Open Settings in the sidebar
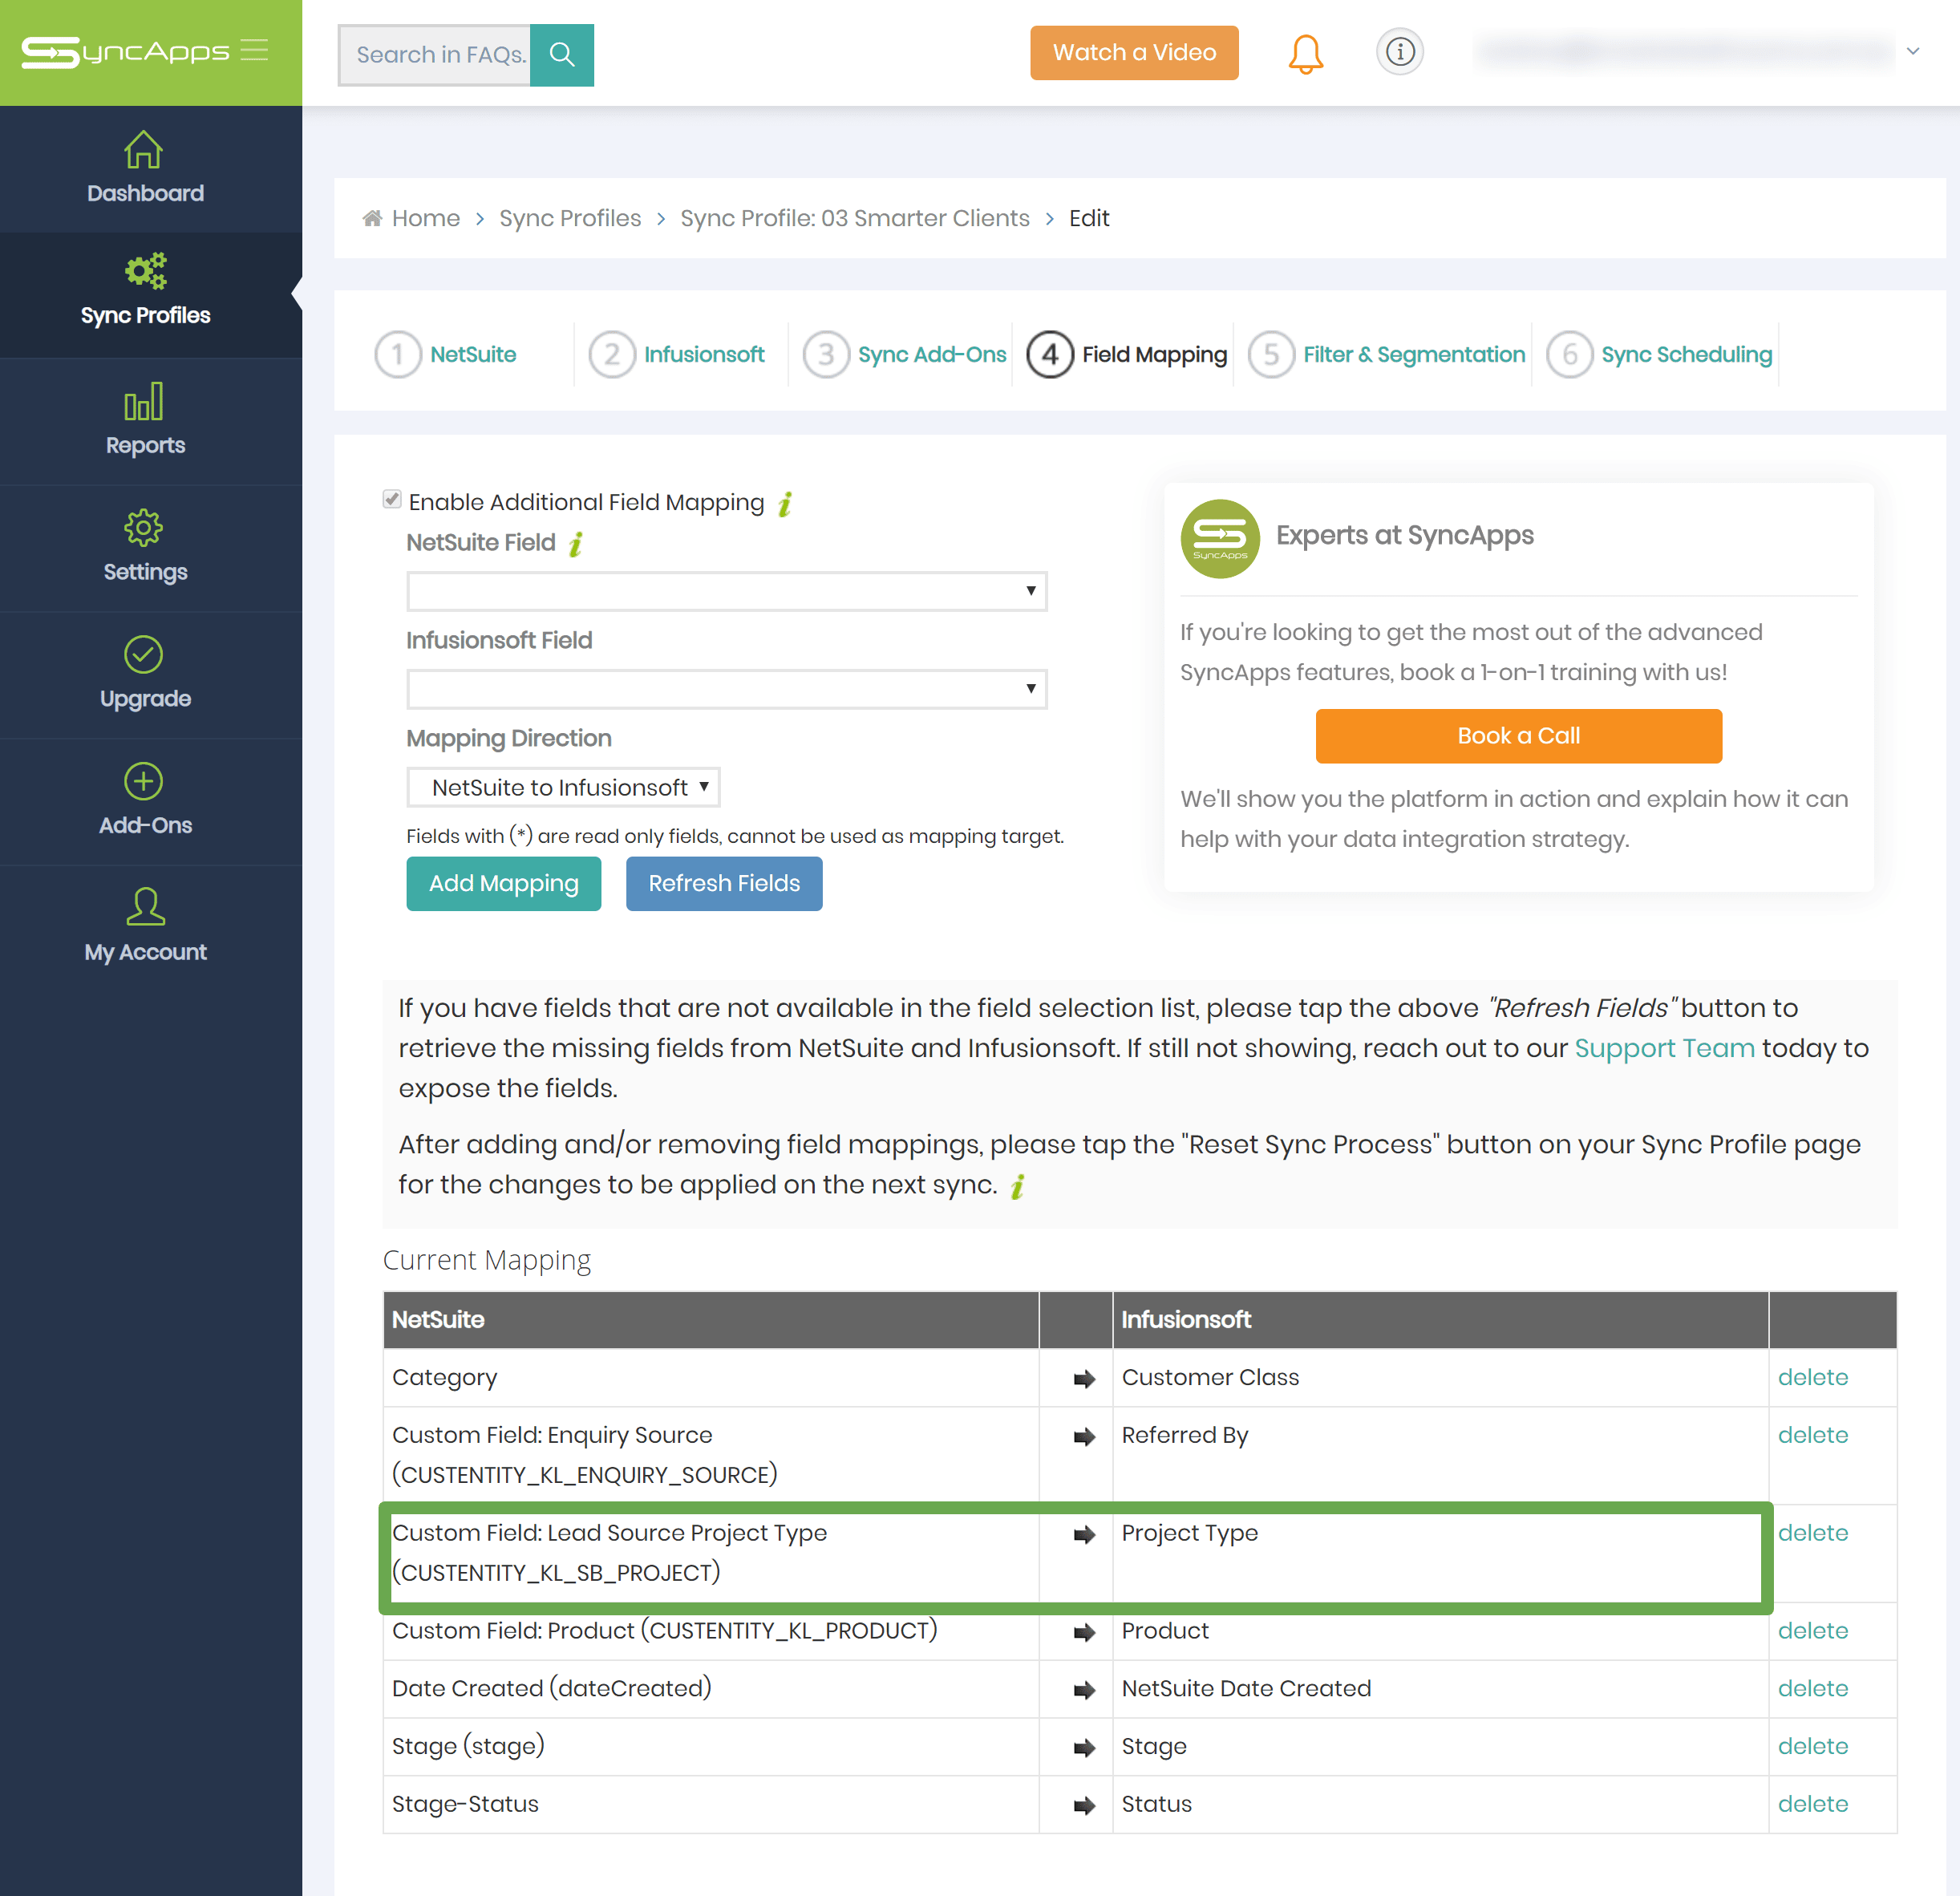Image resolution: width=1960 pixels, height=1896 pixels. [x=146, y=548]
